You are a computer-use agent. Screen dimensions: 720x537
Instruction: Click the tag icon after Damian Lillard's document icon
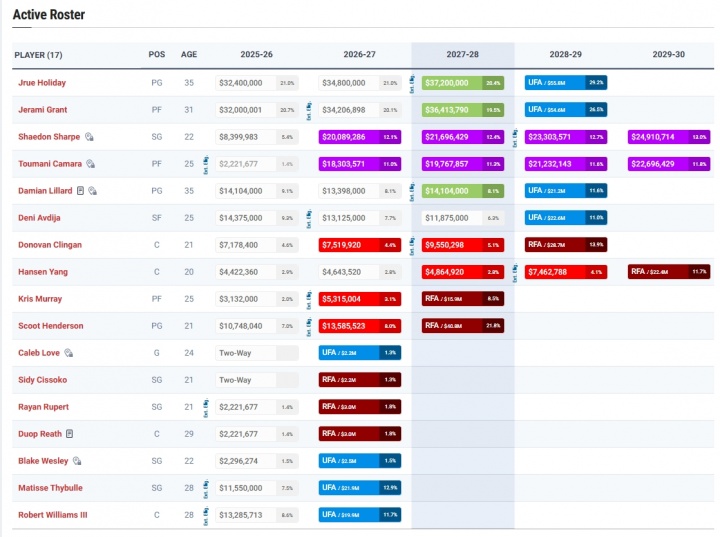(x=92, y=191)
